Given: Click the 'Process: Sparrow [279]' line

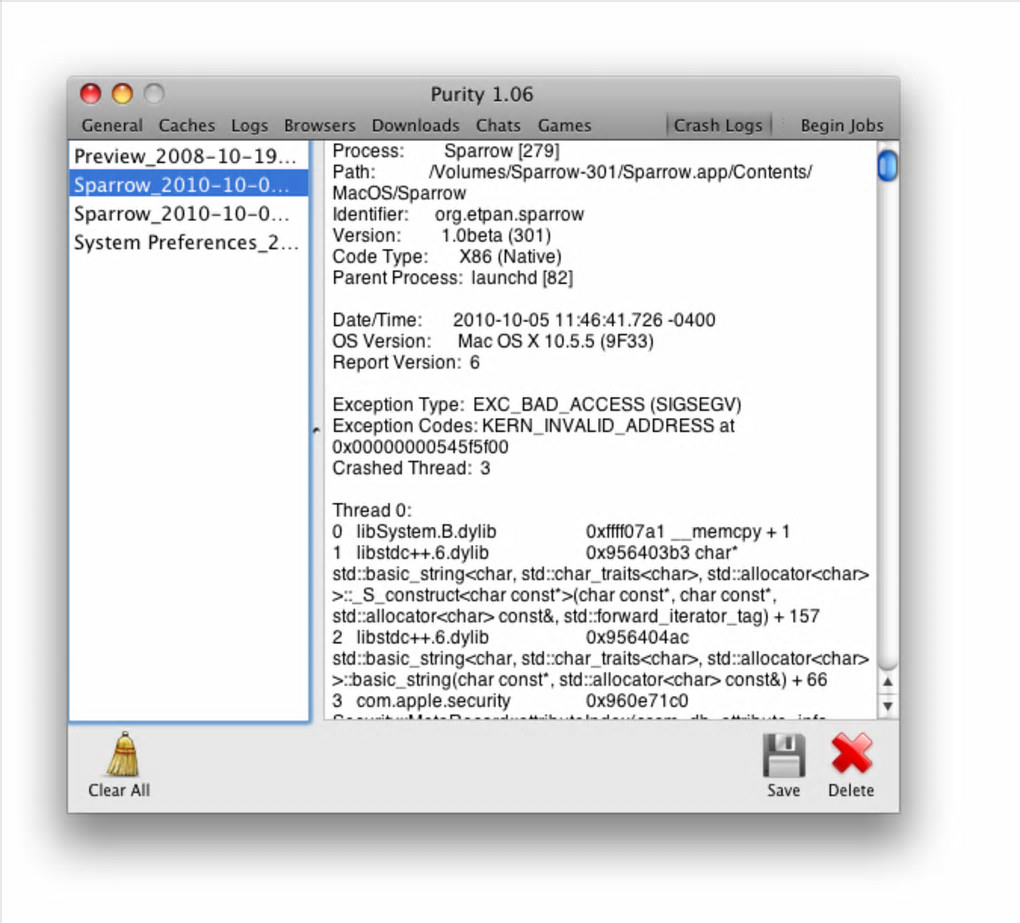Looking at the screenshot, I should [x=446, y=151].
